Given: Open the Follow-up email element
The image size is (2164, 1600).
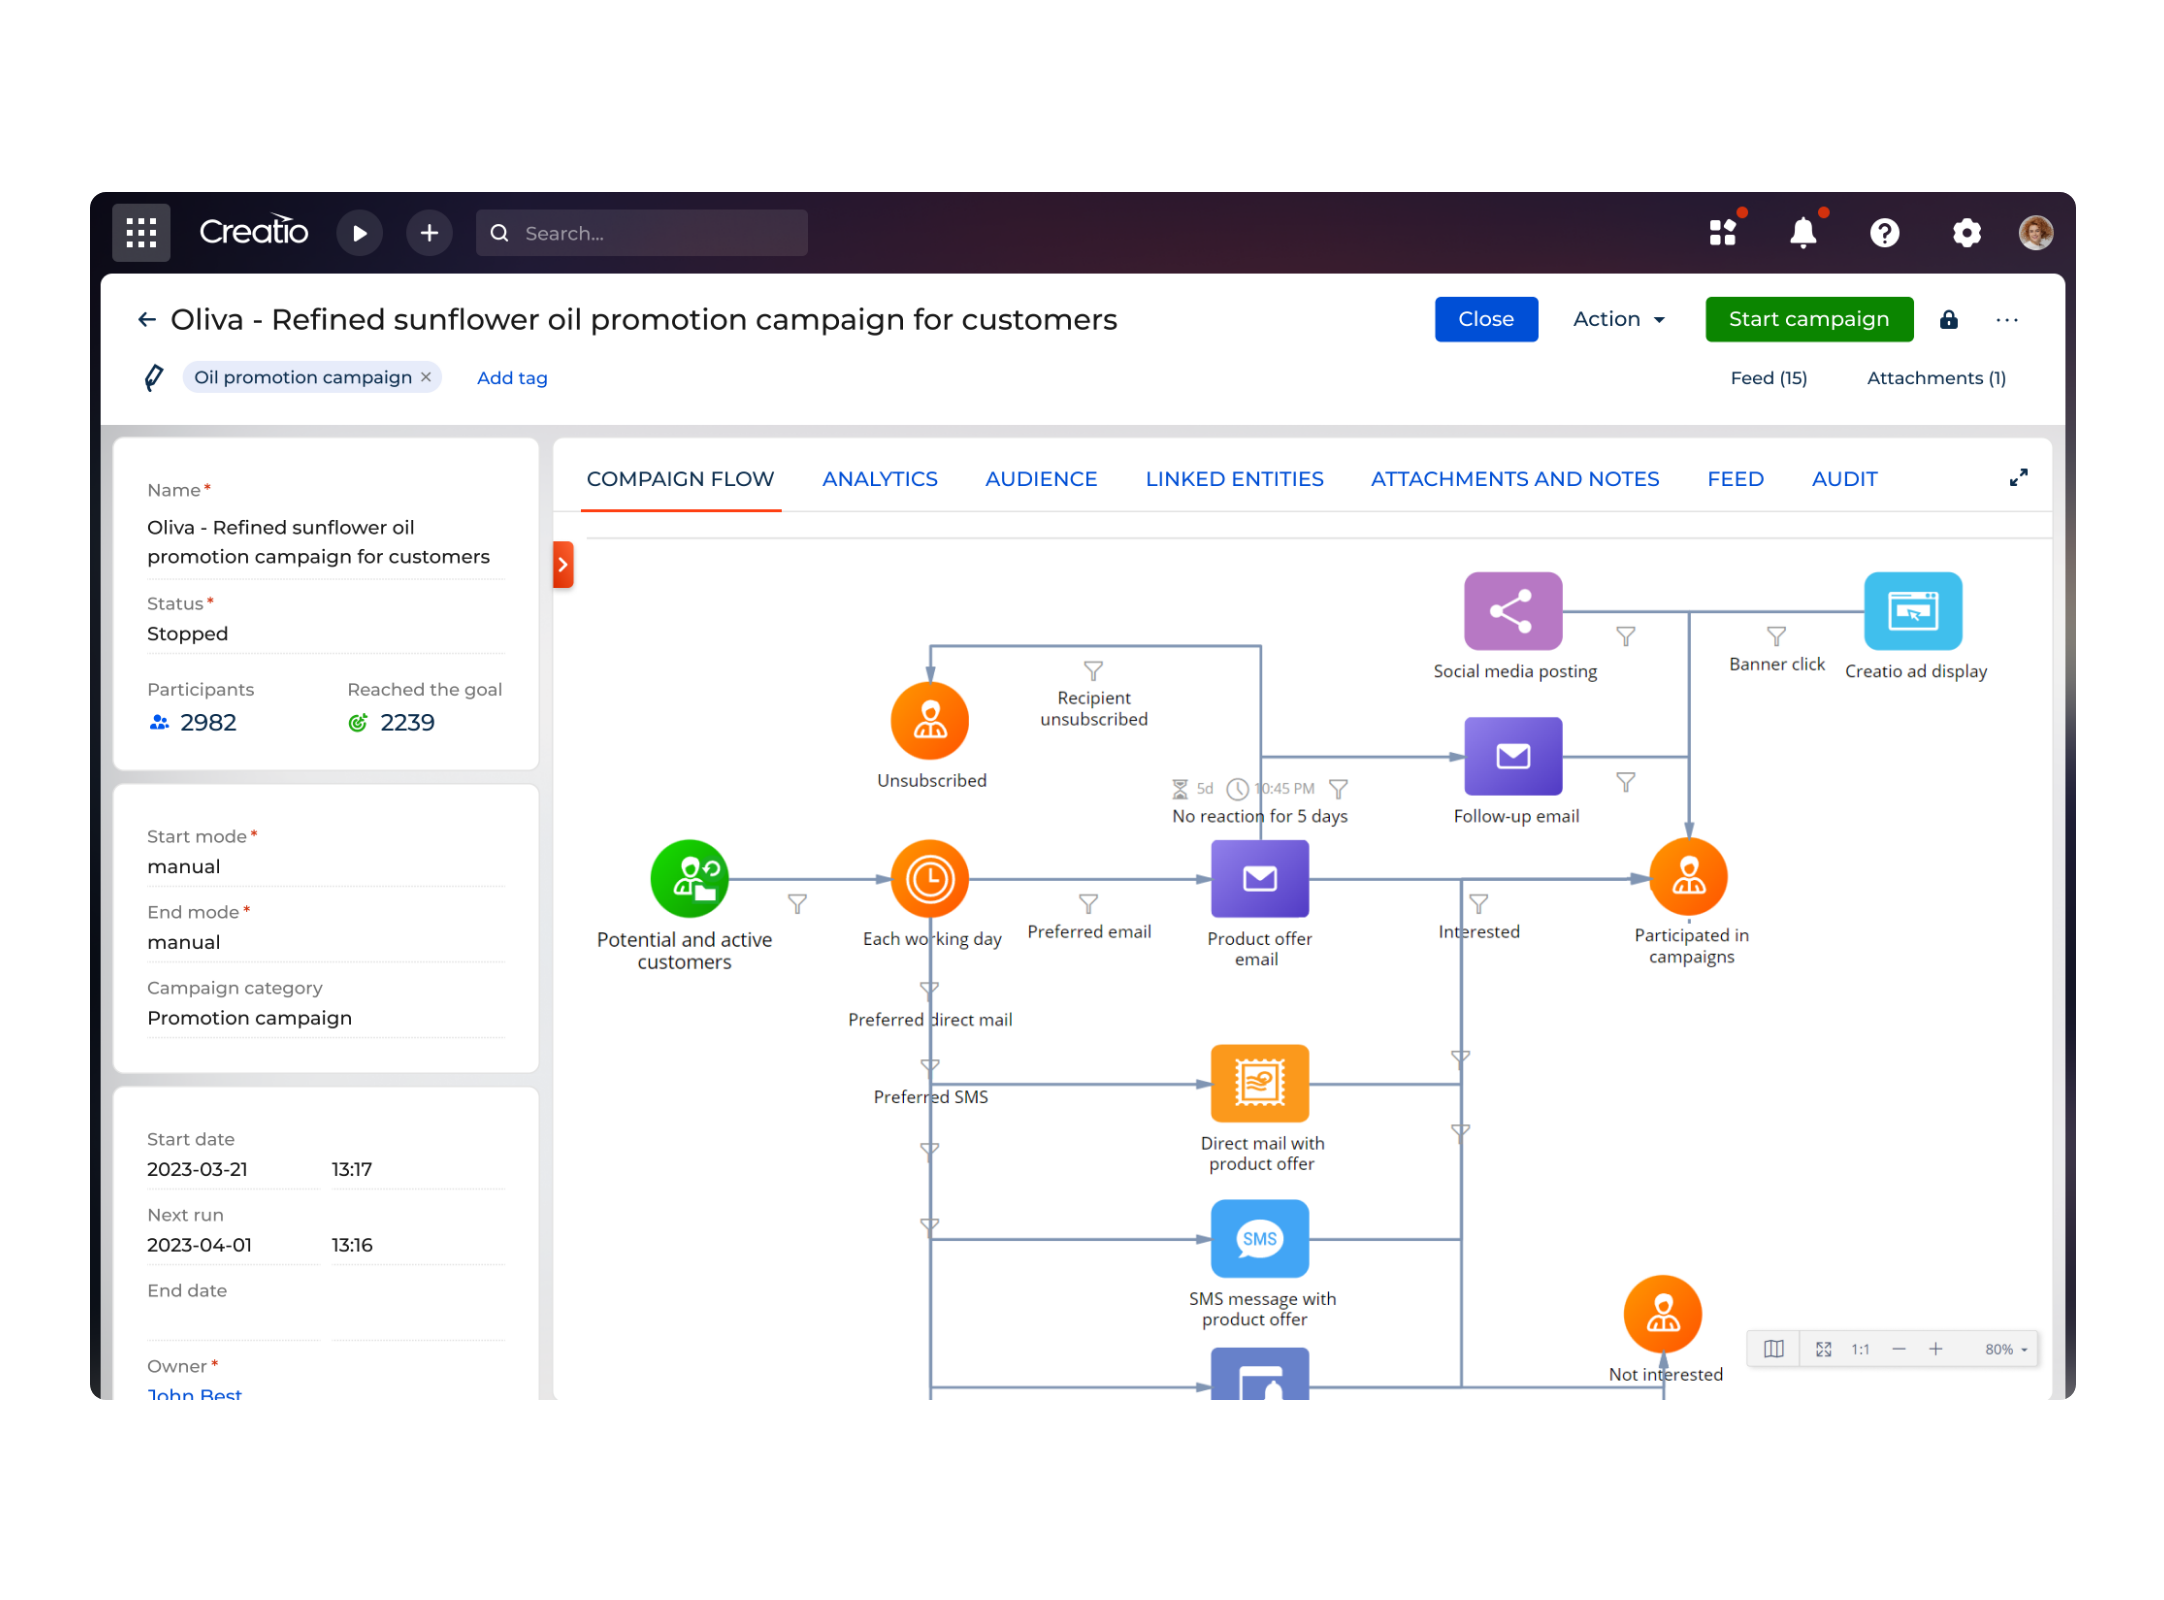Looking at the screenshot, I should point(1513,756).
